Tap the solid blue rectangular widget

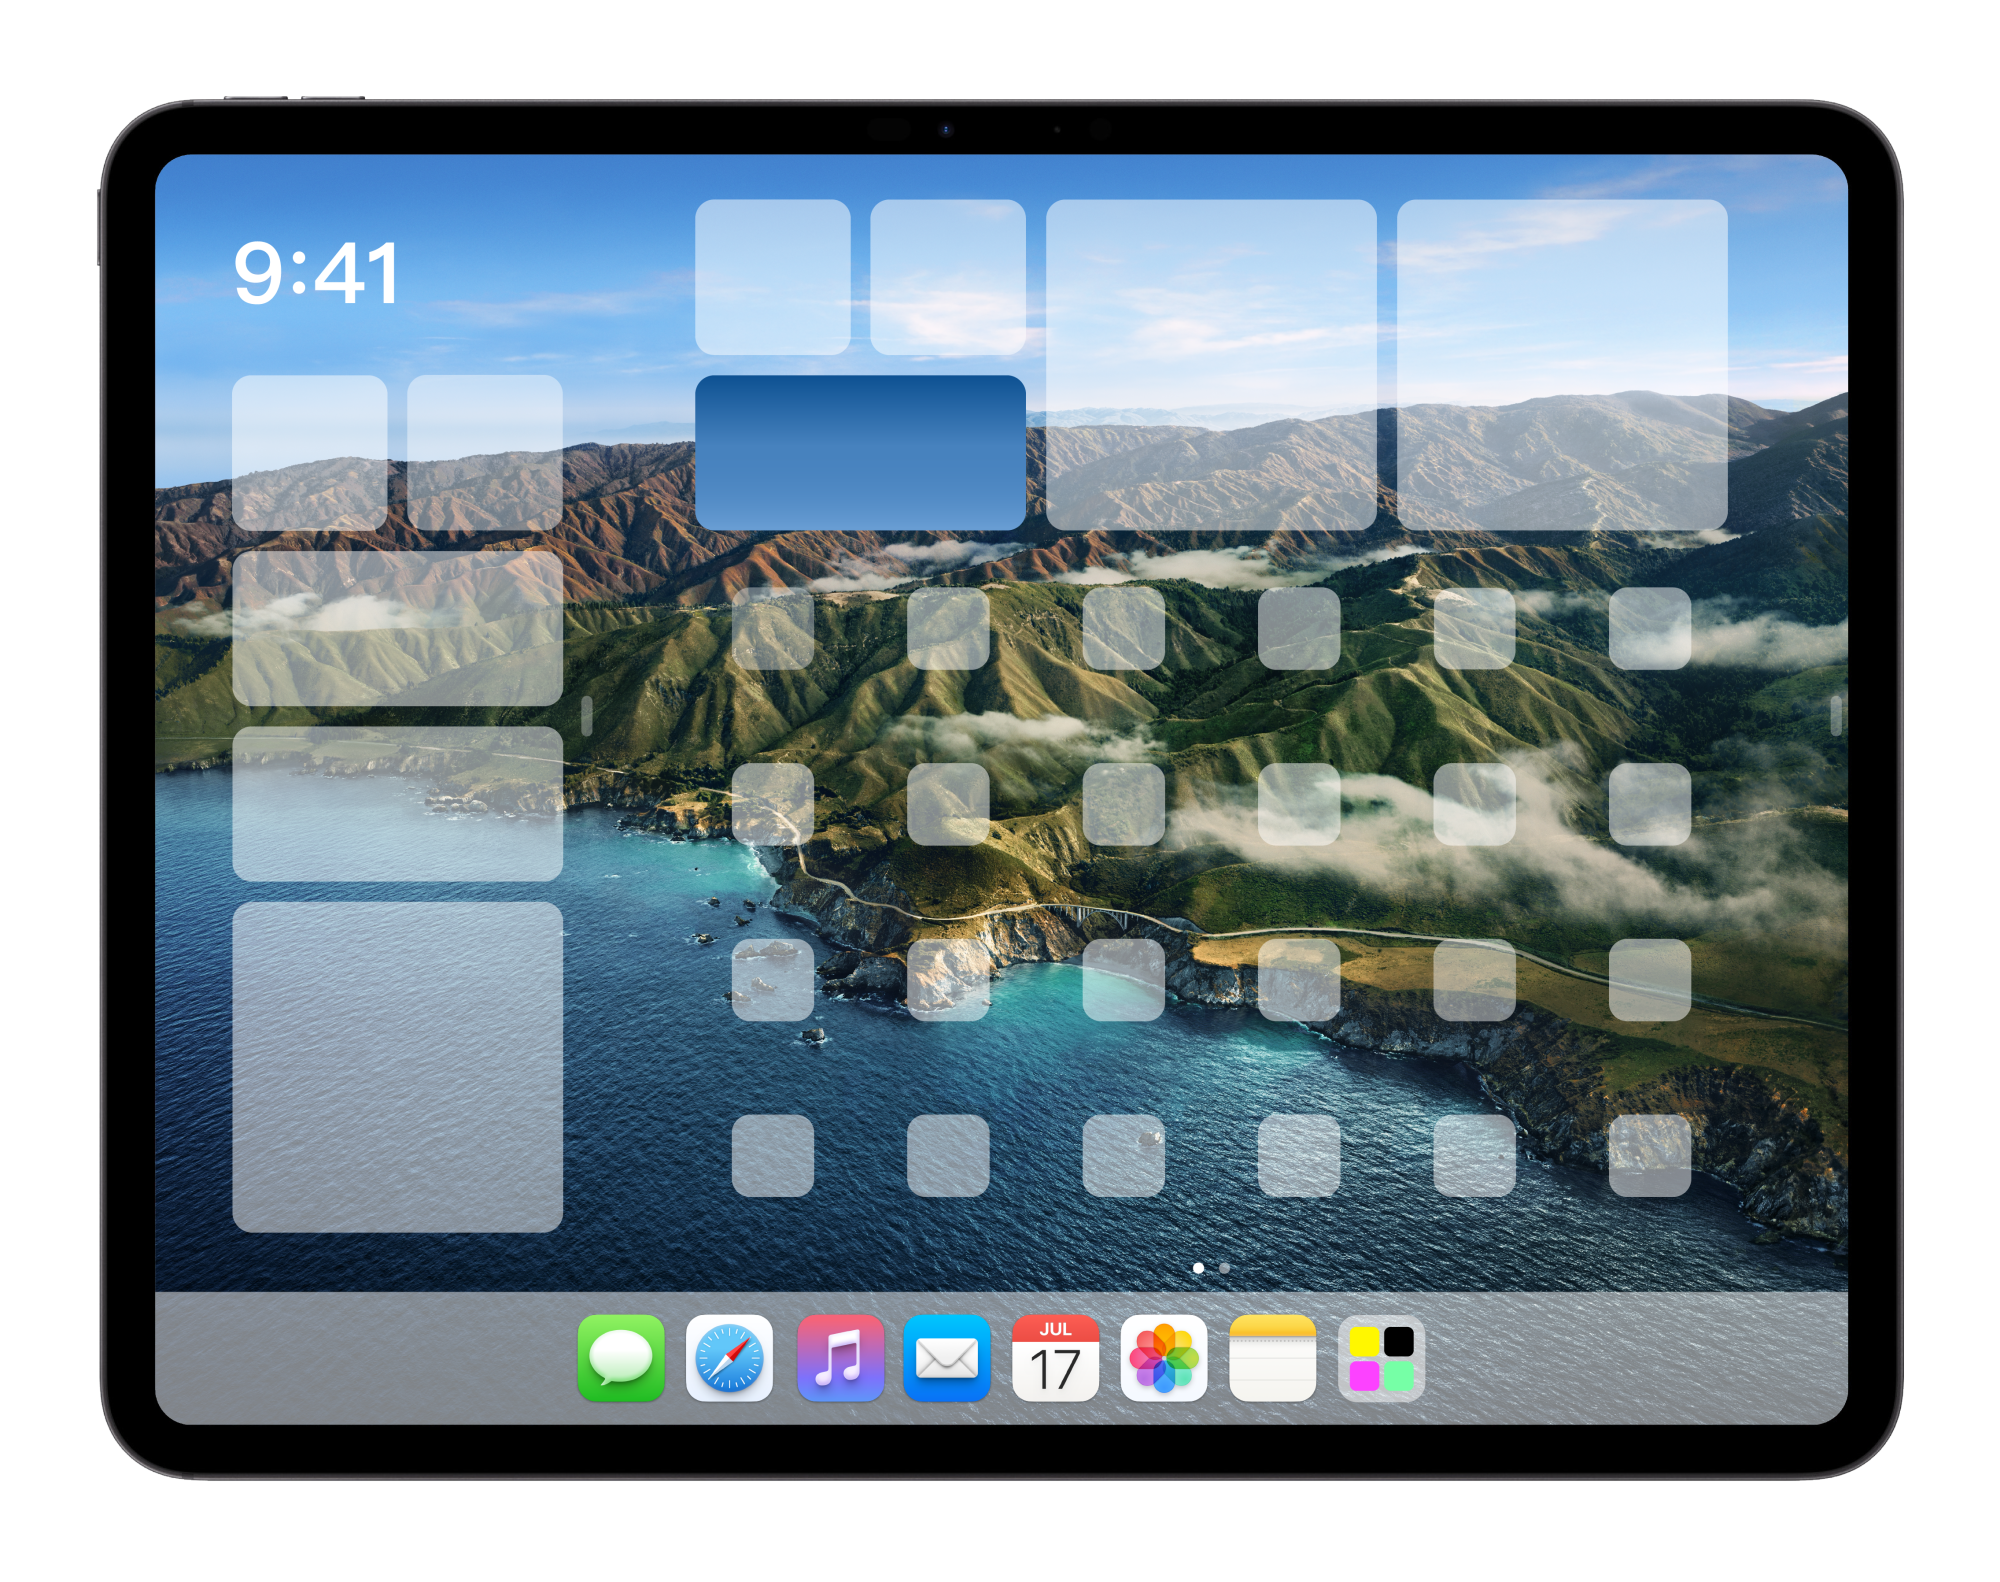pyautogui.click(x=860, y=452)
